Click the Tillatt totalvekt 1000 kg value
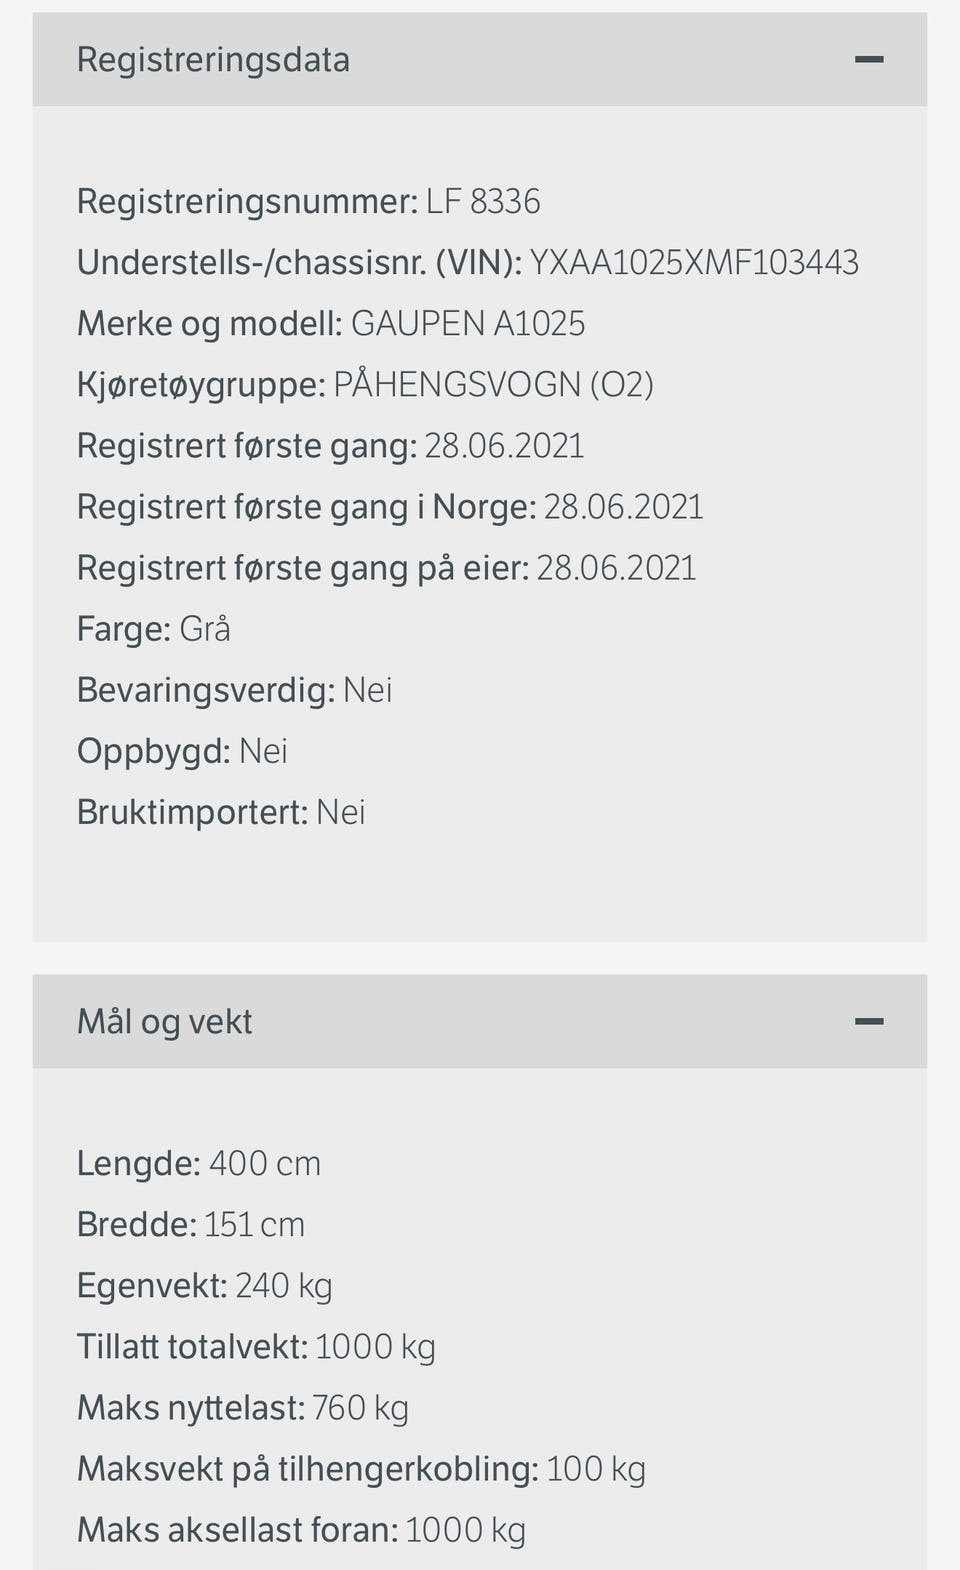Image resolution: width=960 pixels, height=1570 pixels. coord(375,1347)
